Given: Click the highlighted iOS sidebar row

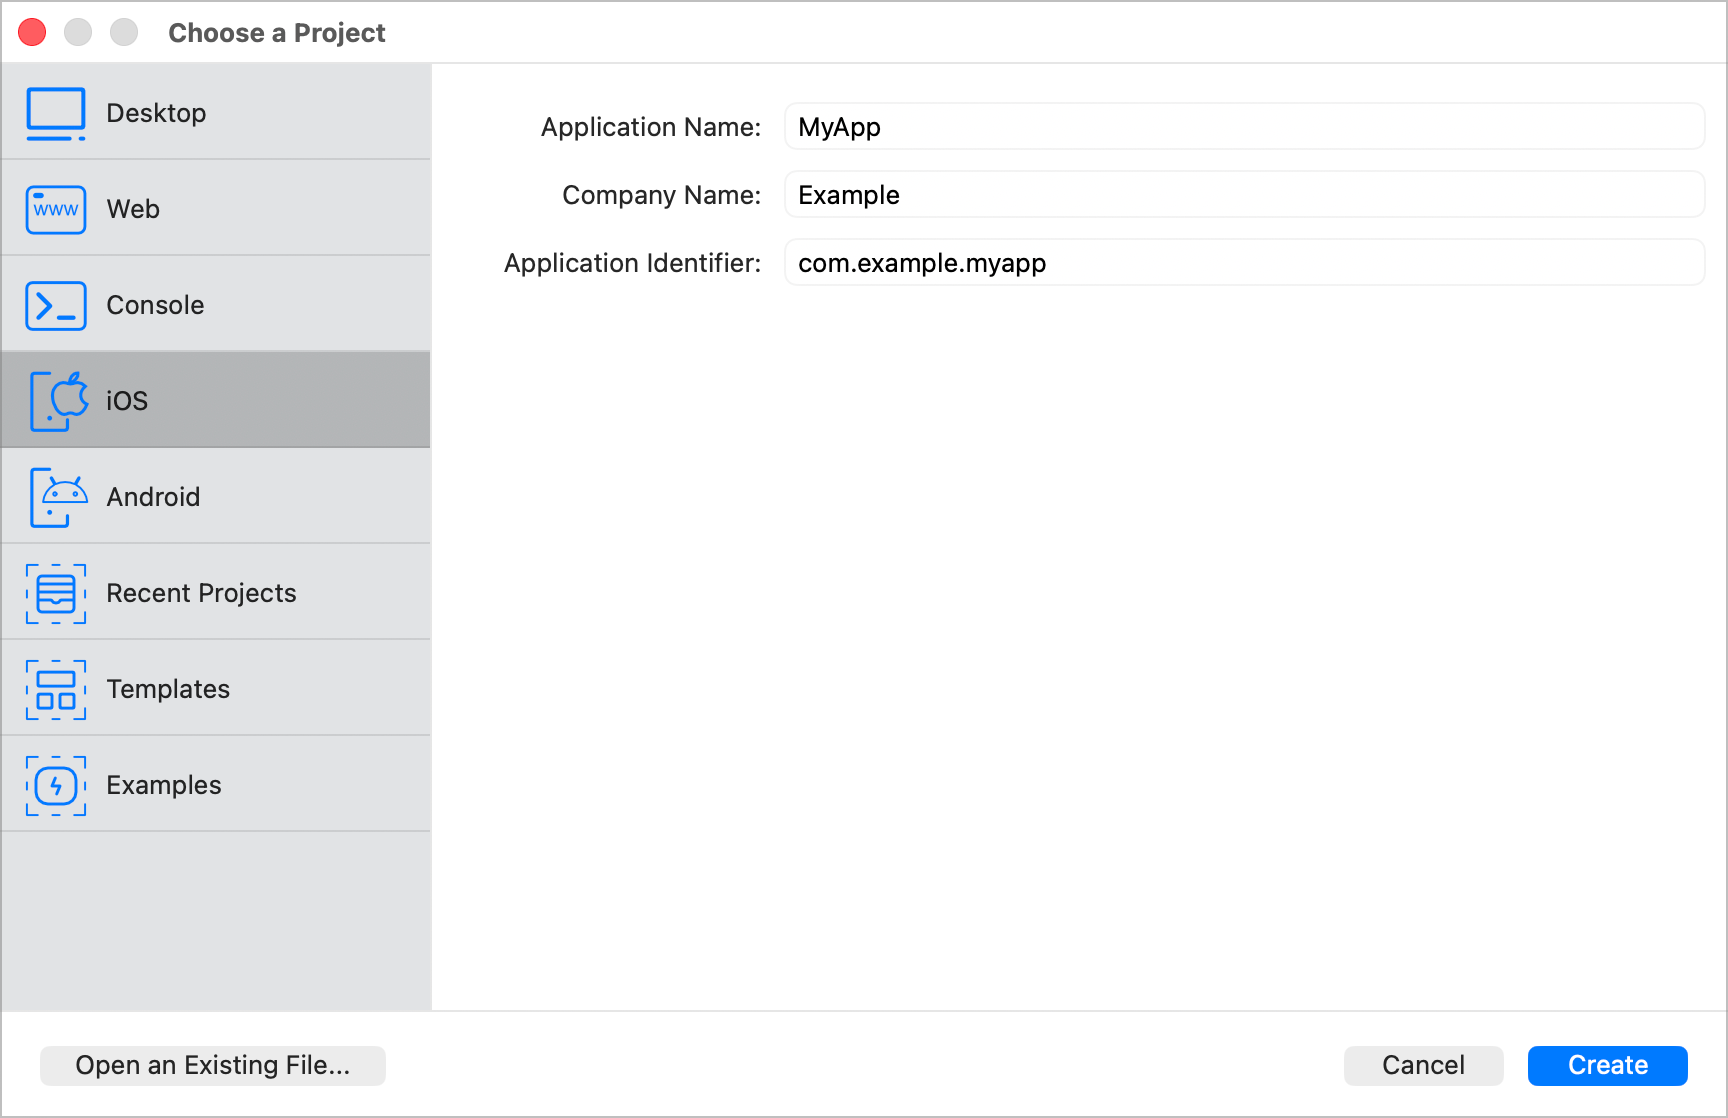Looking at the screenshot, I should tap(215, 400).
